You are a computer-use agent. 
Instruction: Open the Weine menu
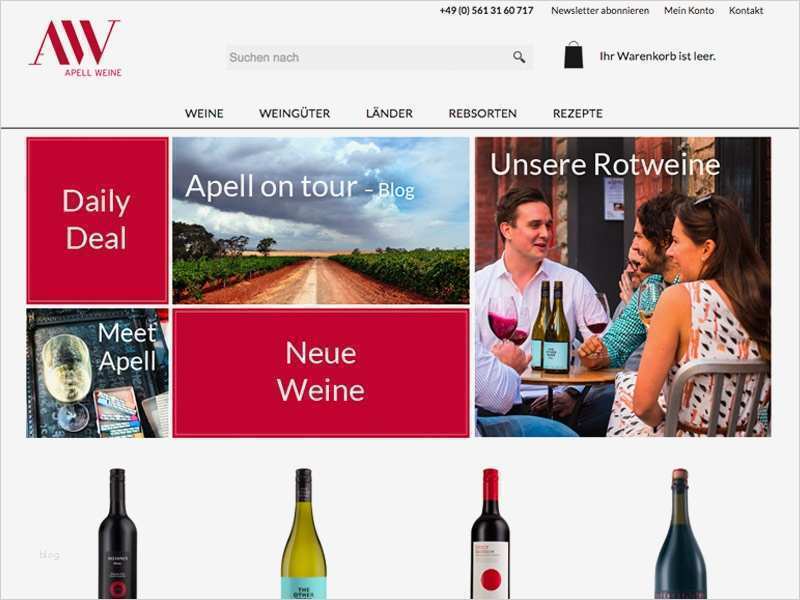pos(204,113)
